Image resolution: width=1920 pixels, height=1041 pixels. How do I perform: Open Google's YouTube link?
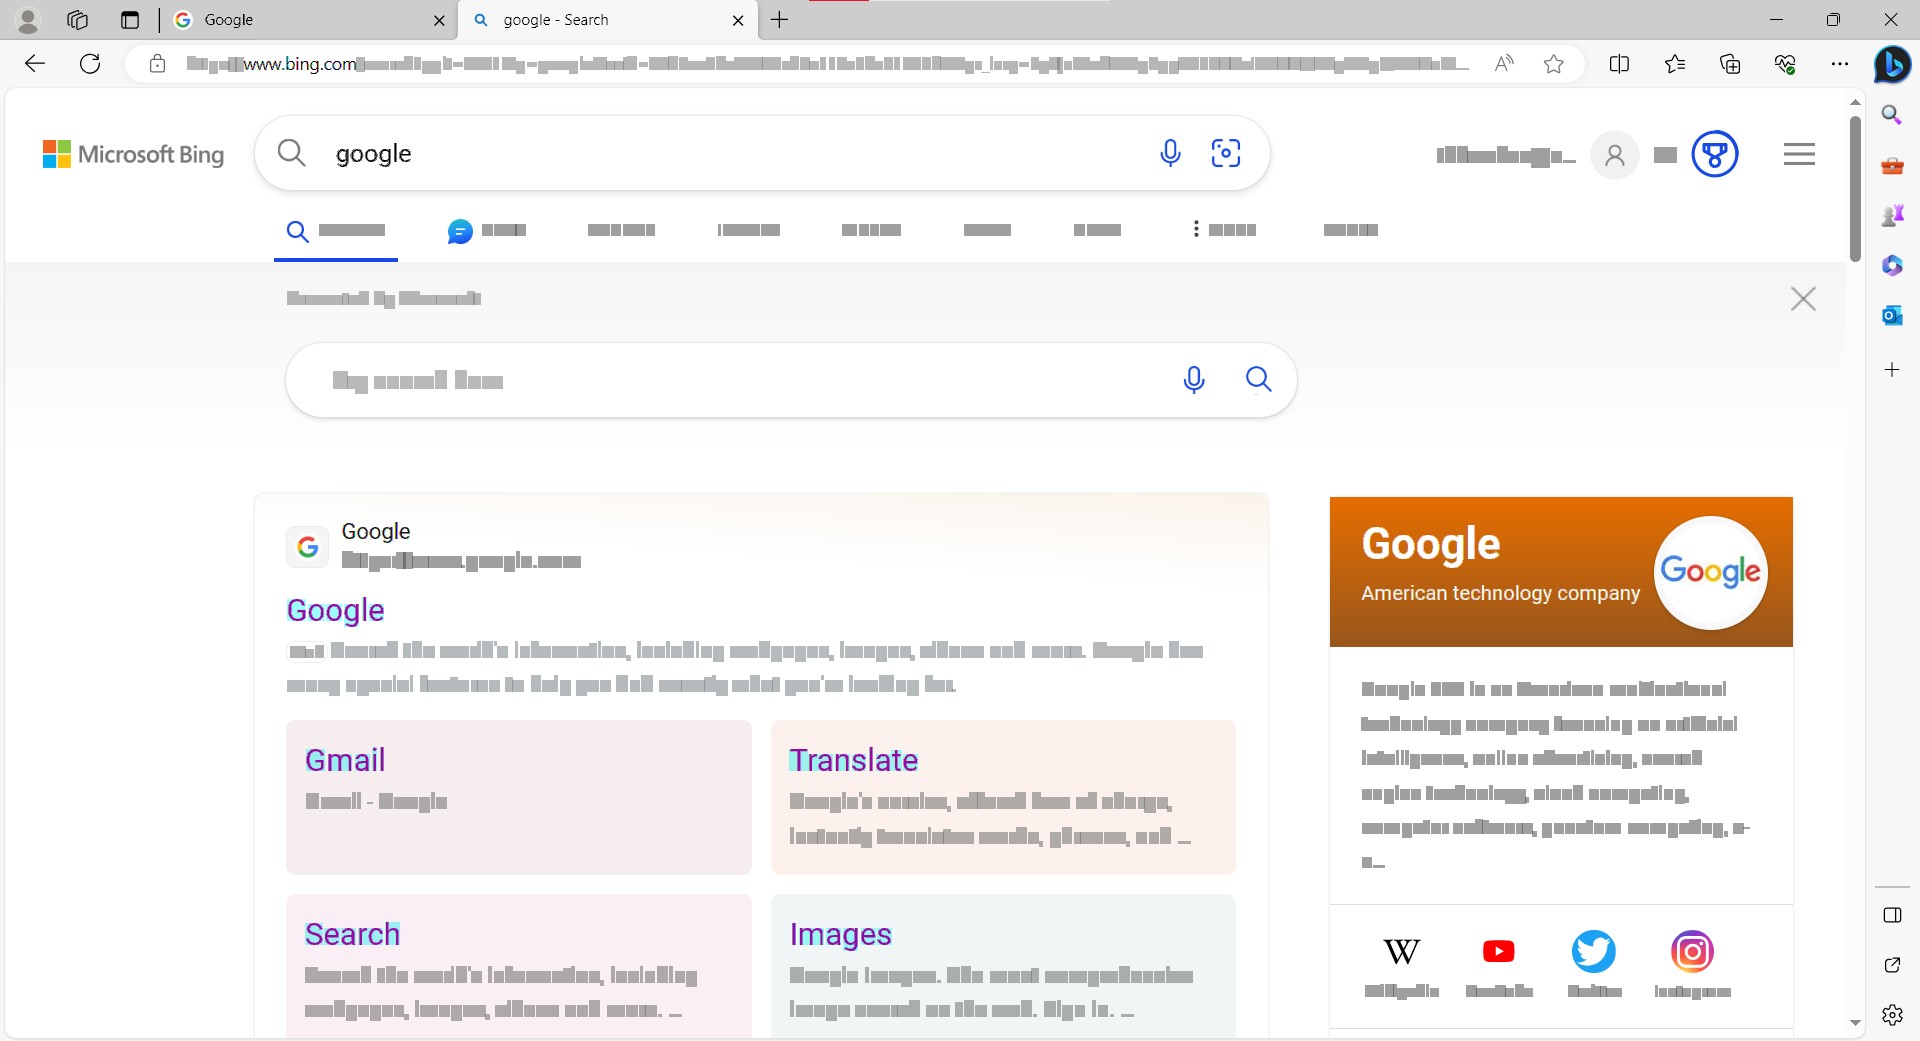(1498, 965)
